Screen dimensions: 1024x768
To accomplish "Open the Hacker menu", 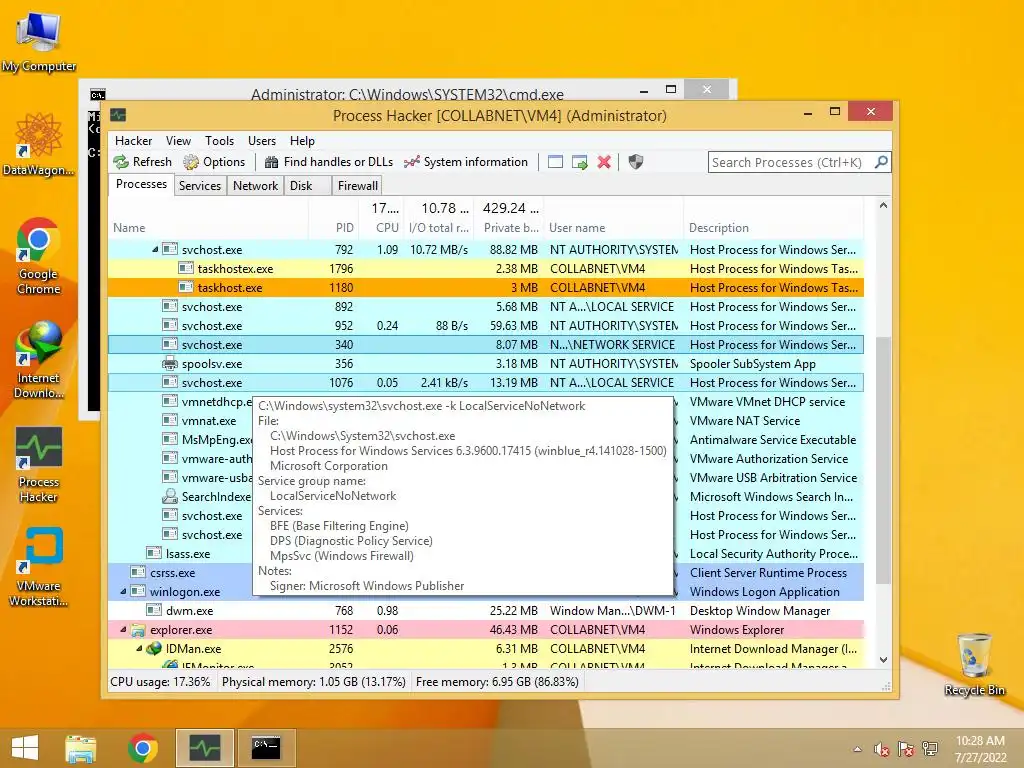I will point(133,141).
